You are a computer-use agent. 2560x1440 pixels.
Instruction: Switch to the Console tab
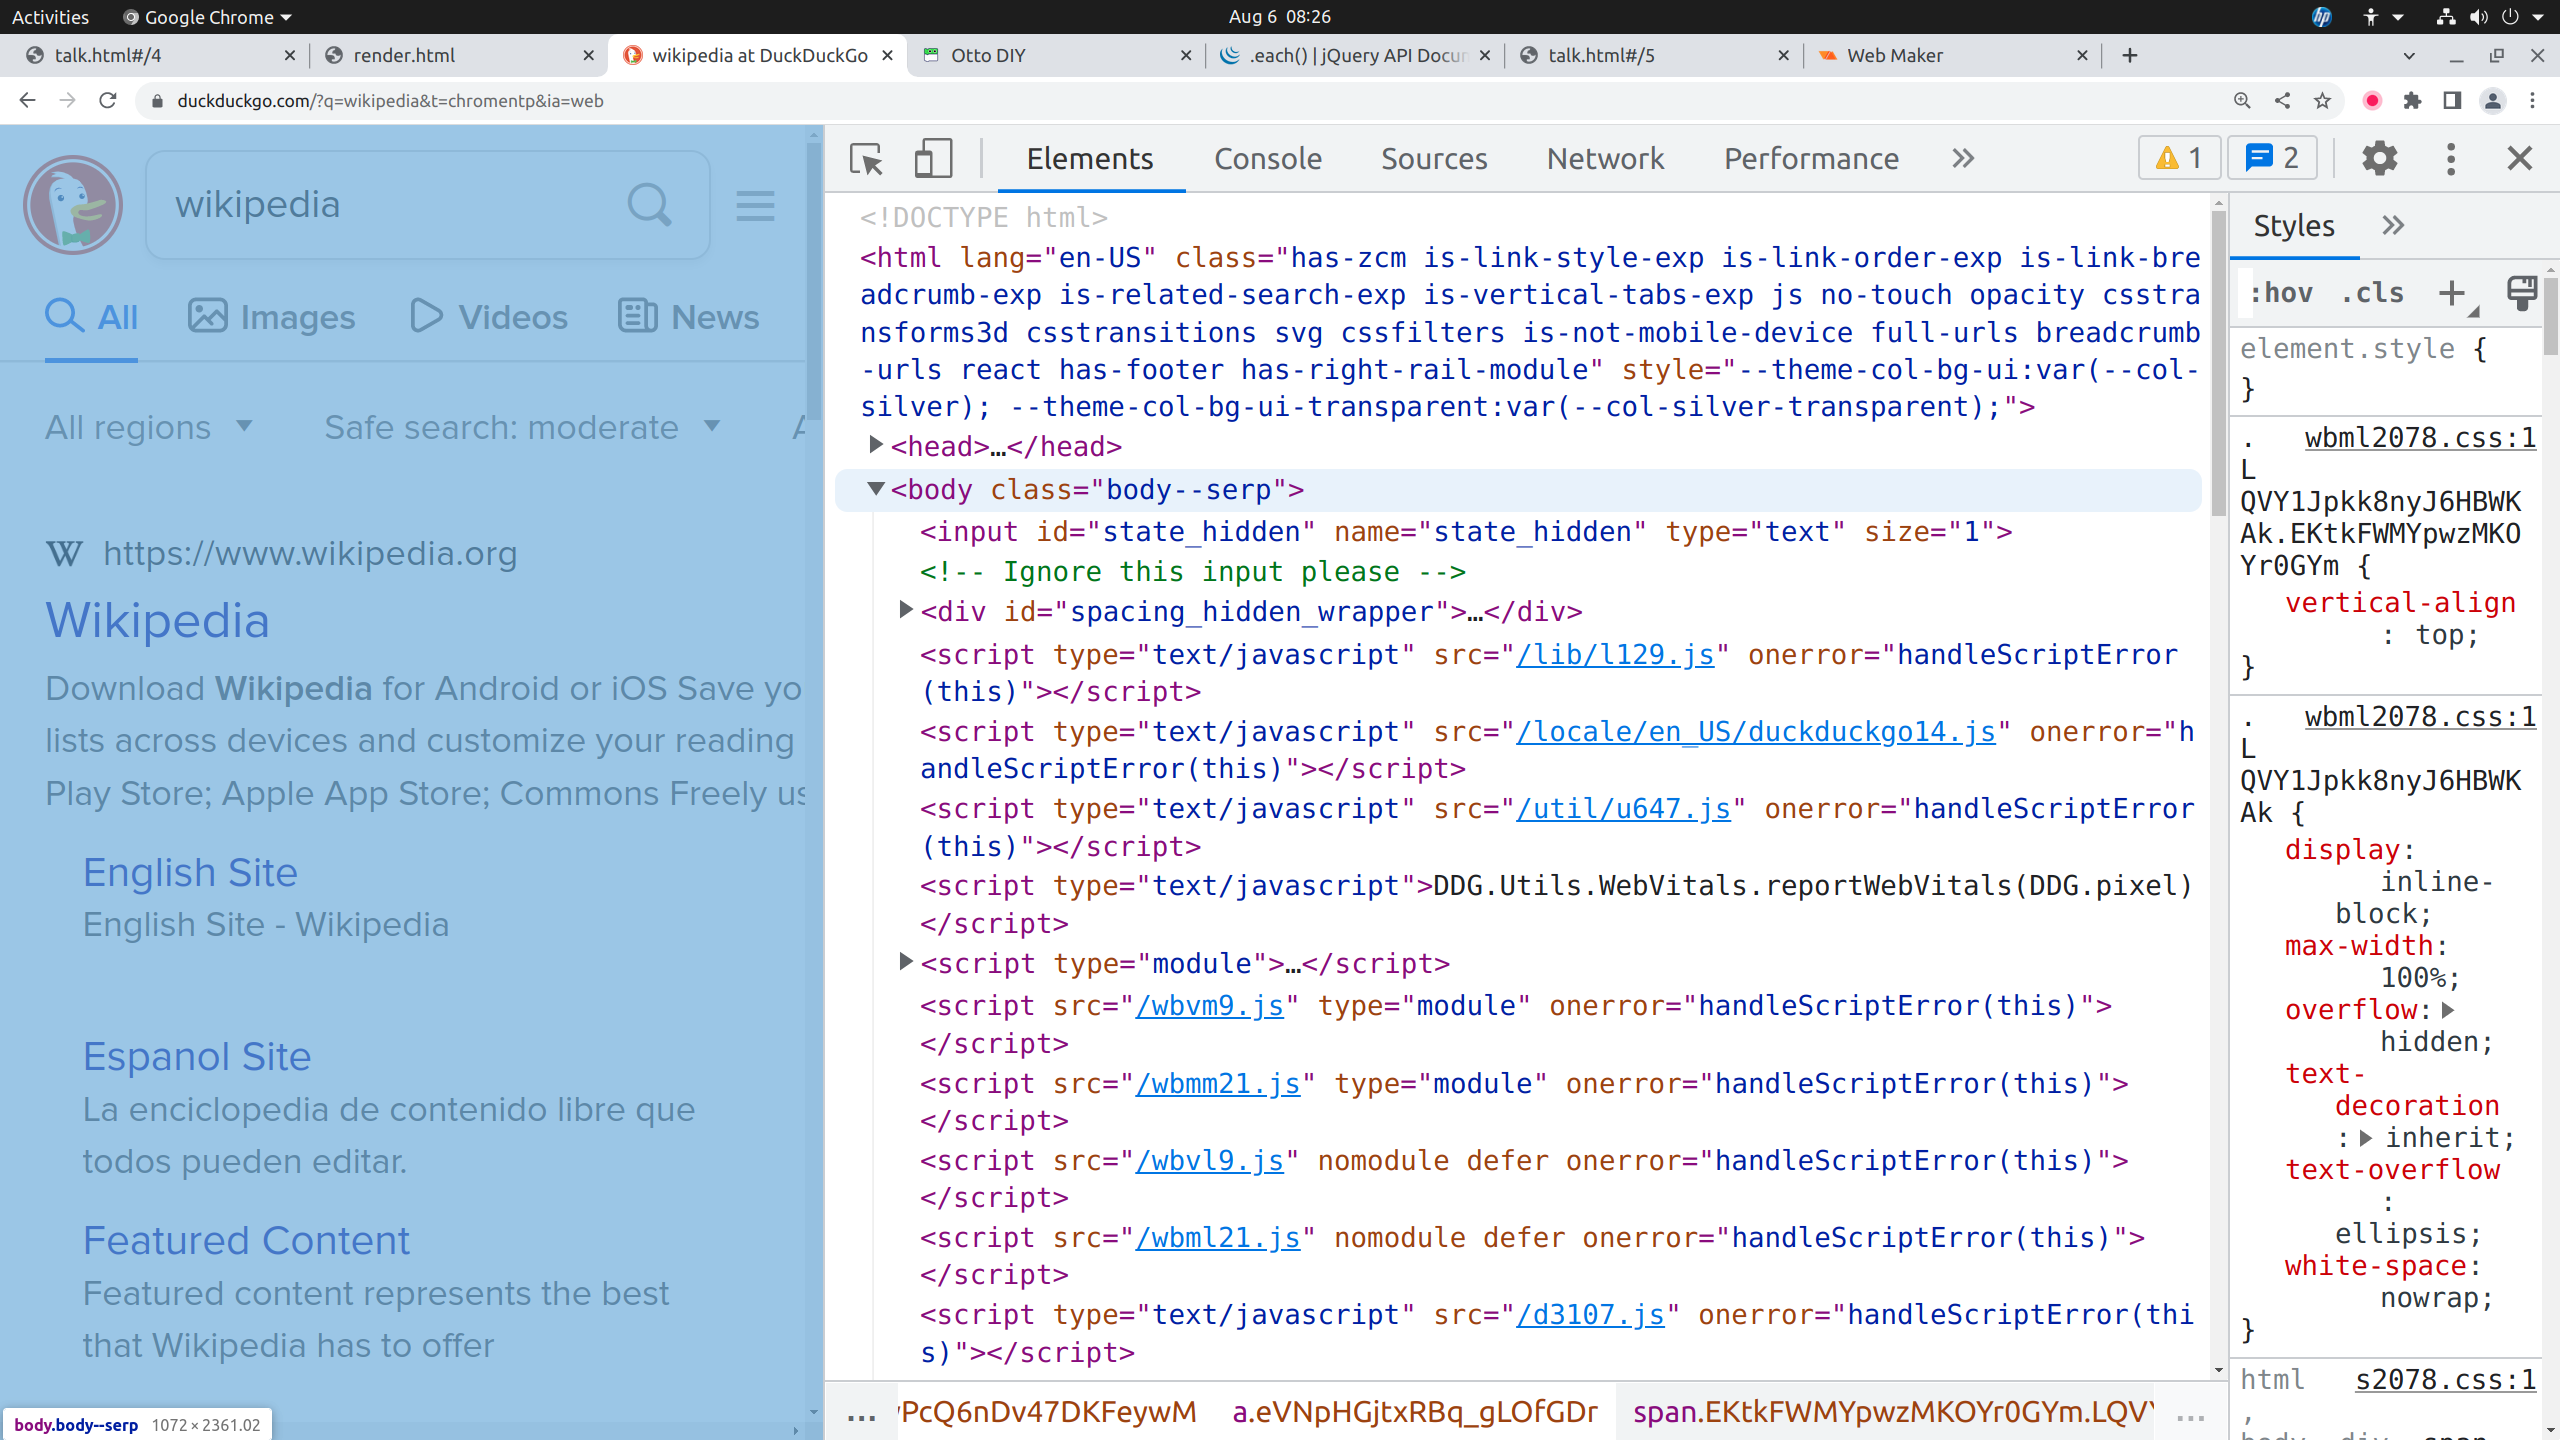[x=1267, y=159]
